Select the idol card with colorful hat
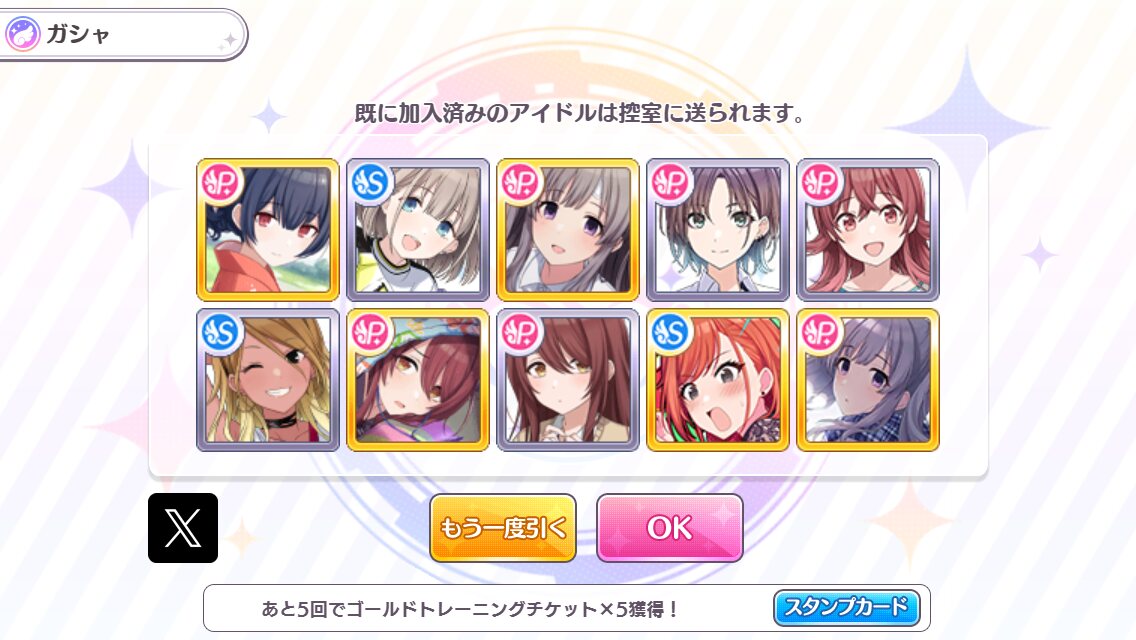 pos(418,380)
